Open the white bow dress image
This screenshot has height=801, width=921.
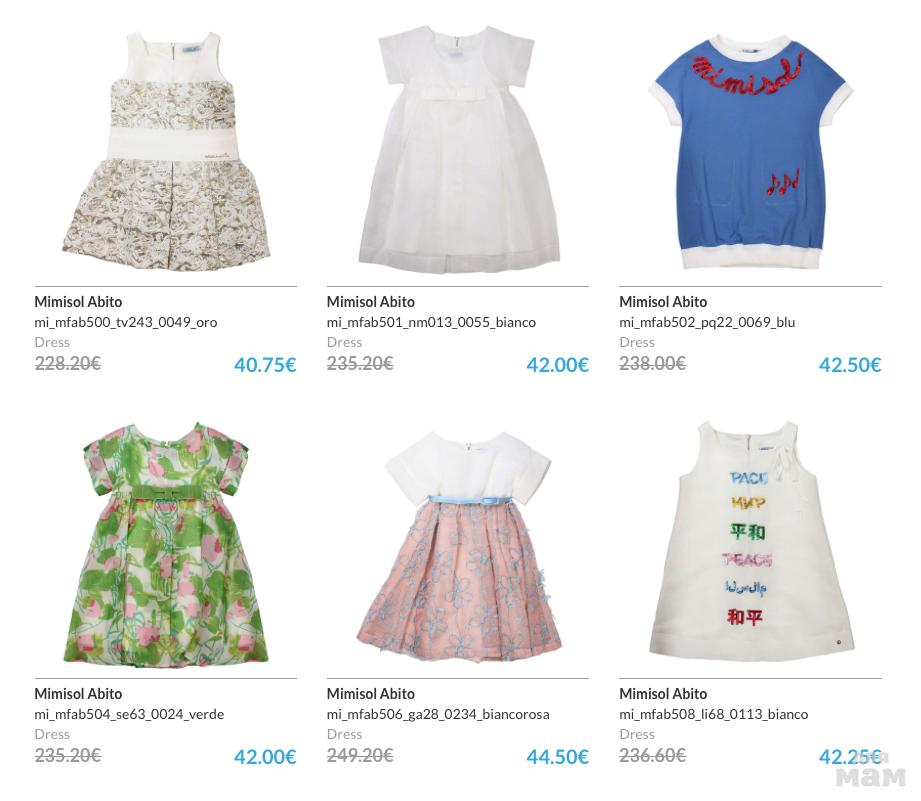458,150
